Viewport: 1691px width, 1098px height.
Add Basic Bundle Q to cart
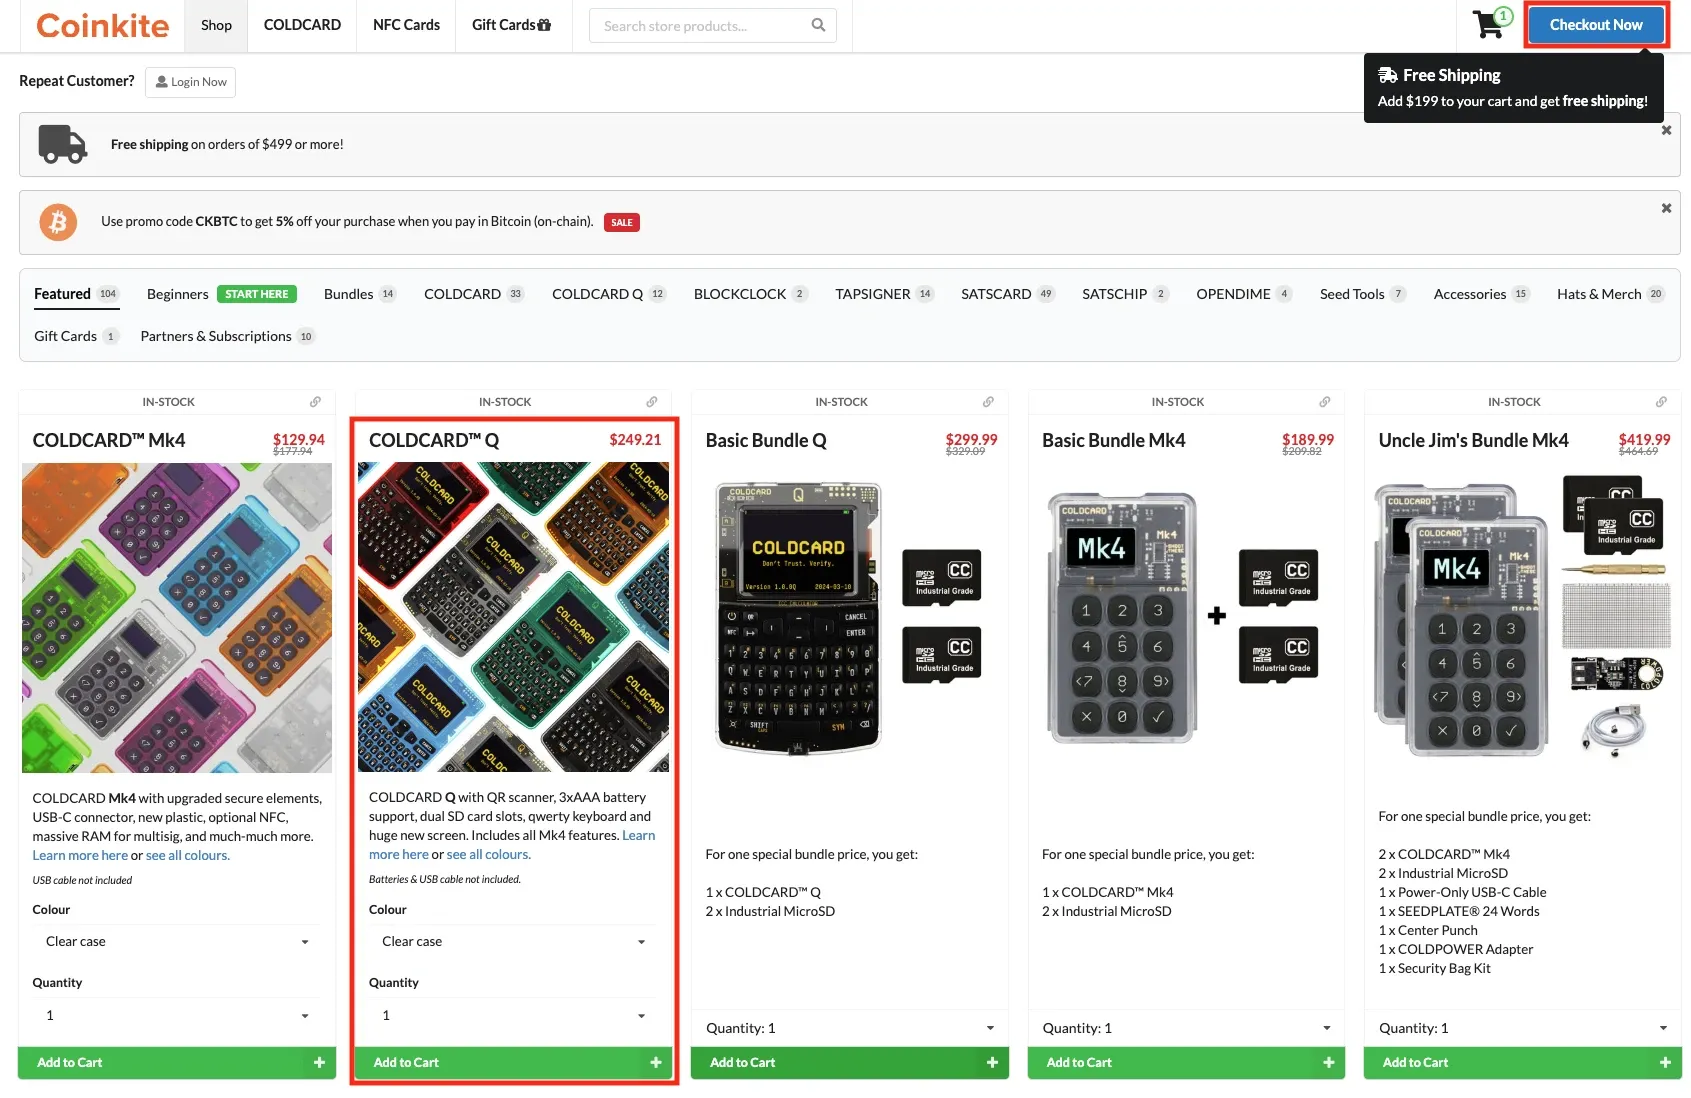[x=850, y=1063]
